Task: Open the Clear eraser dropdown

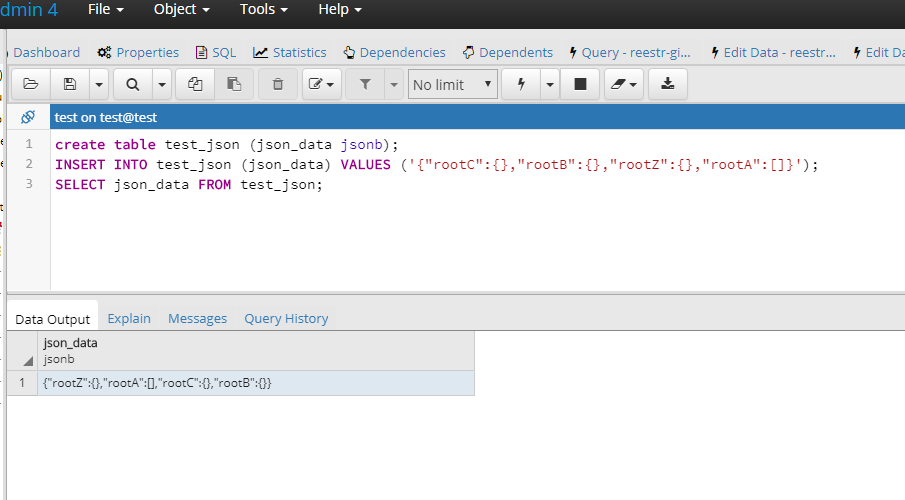Action: [624, 84]
